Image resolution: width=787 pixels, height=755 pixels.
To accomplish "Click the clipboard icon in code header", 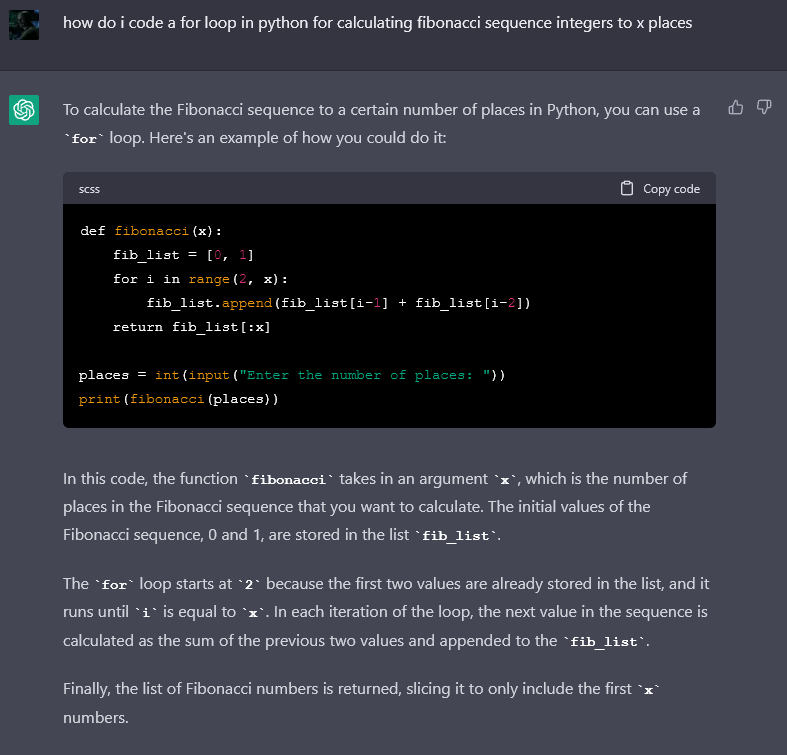I will click(x=627, y=188).
